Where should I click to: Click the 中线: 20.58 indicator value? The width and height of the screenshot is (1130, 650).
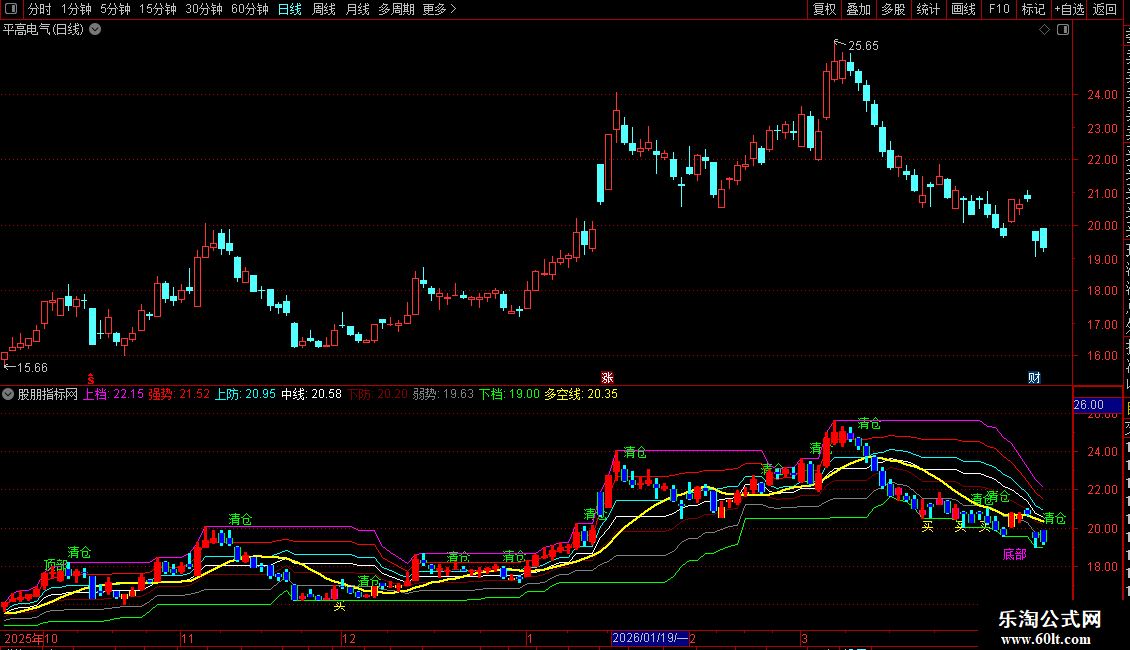point(311,394)
